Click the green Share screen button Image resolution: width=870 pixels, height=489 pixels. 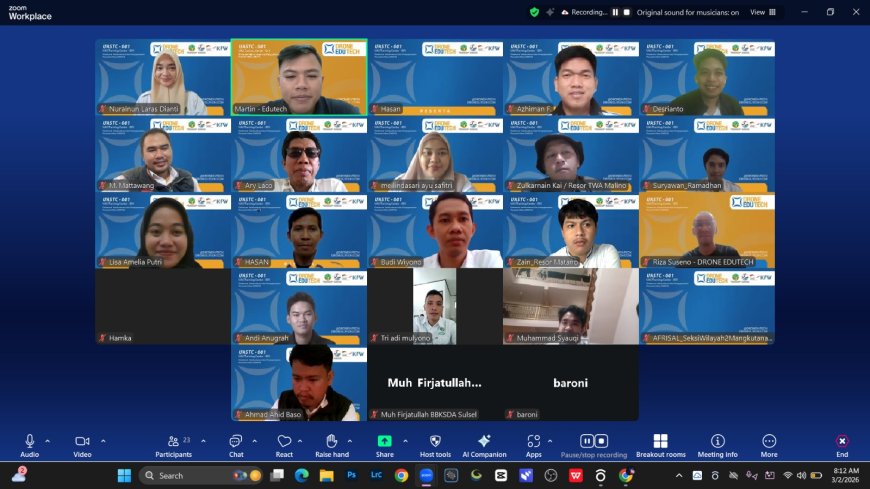coord(384,442)
